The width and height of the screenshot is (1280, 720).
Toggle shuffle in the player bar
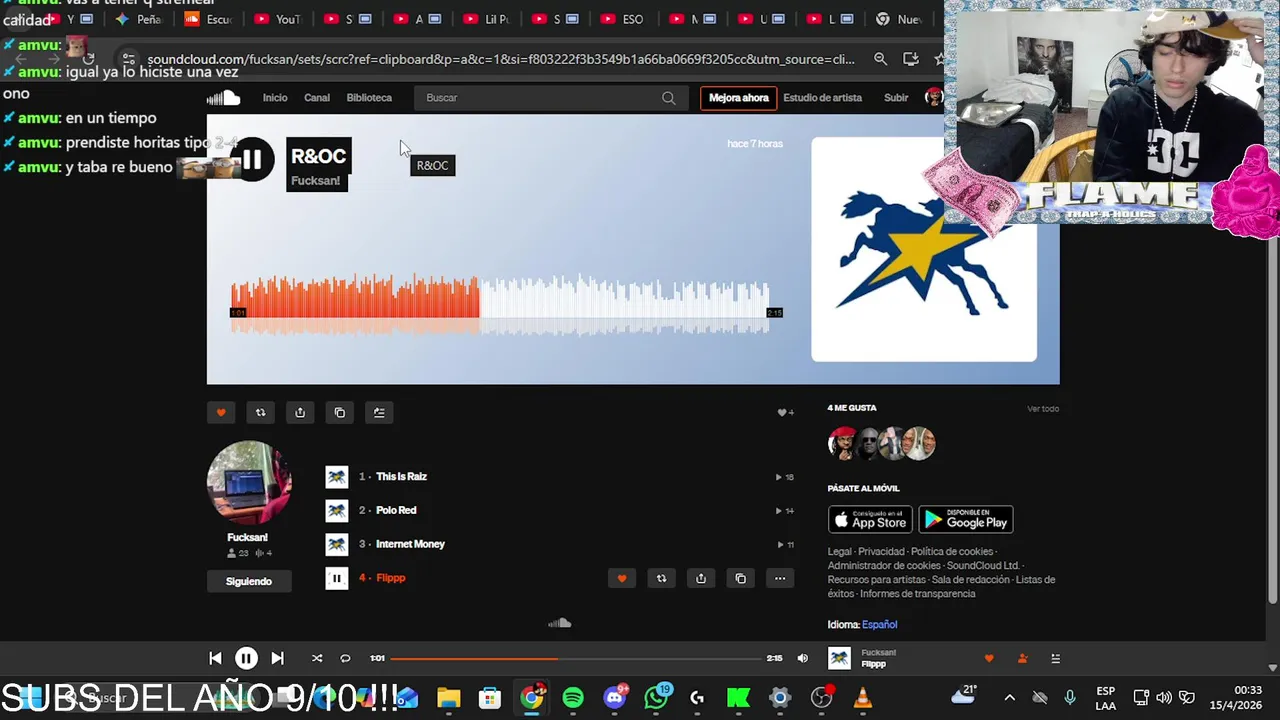[317, 658]
